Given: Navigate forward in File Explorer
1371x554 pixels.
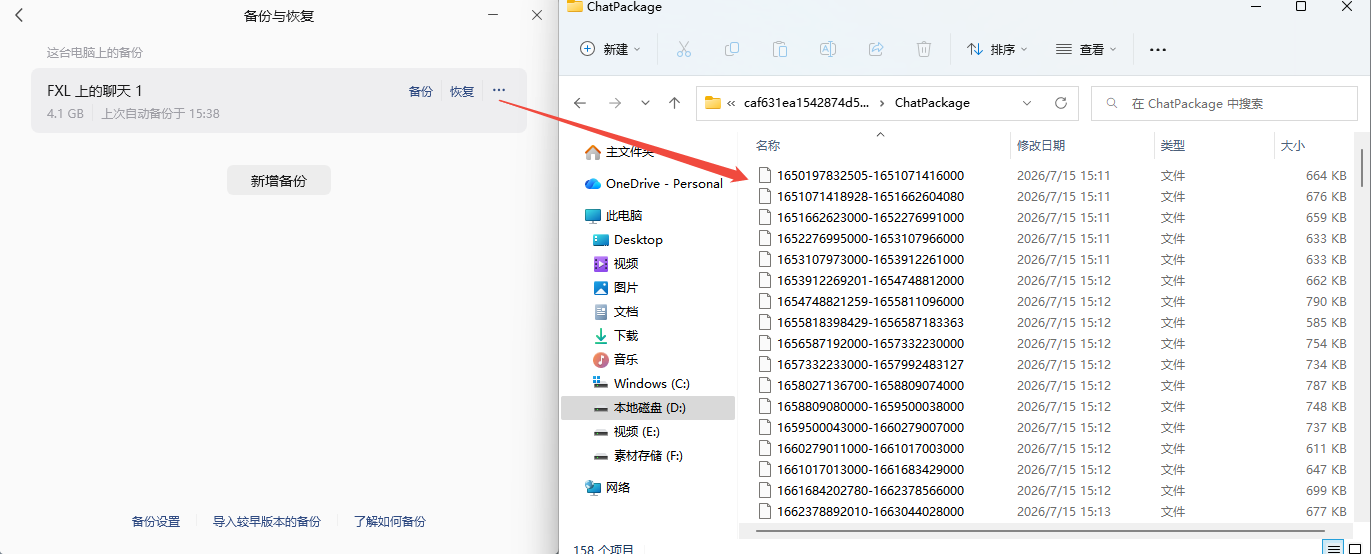Looking at the screenshot, I should (615, 102).
